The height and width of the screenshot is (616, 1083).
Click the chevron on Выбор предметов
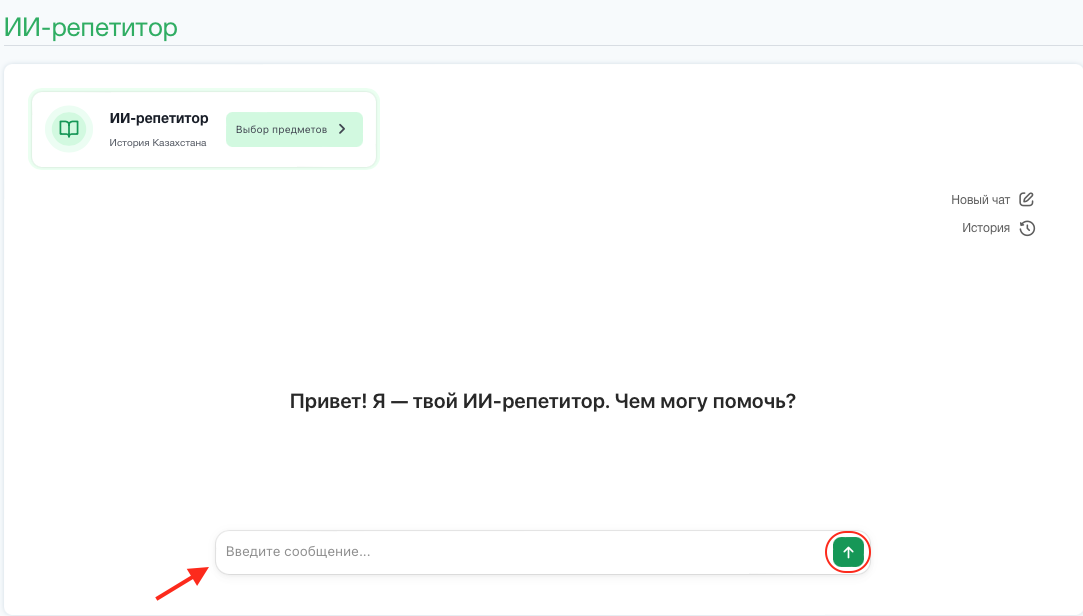(342, 129)
